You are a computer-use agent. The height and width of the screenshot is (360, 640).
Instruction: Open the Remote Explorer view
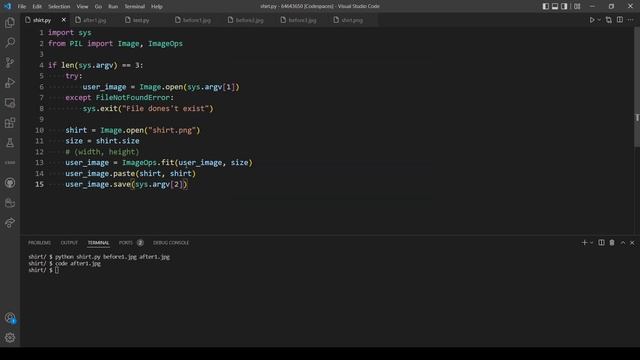10,103
